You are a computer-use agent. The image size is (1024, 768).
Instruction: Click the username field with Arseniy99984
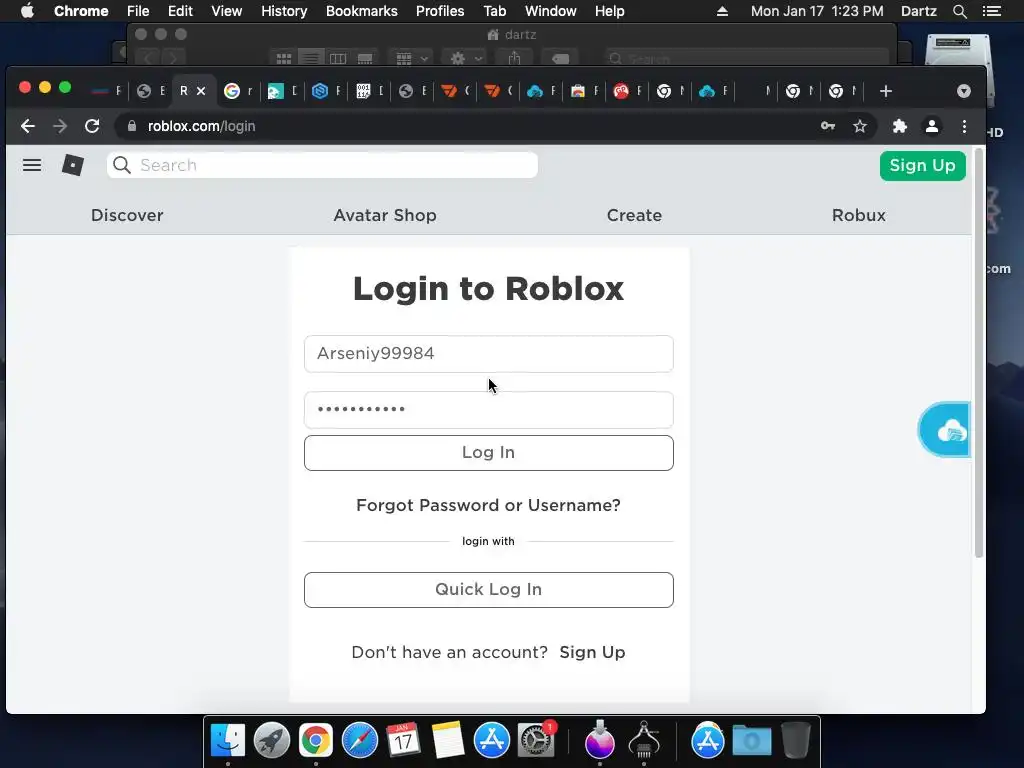488,354
